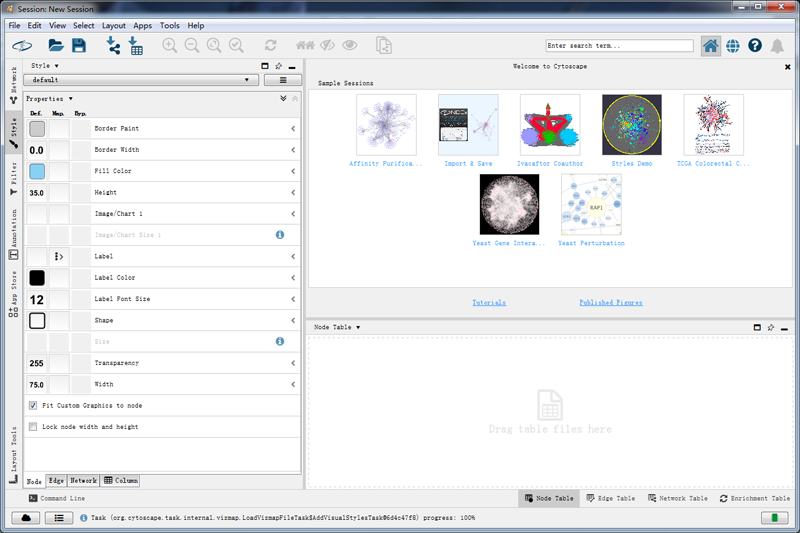The width and height of the screenshot is (800, 533).
Task: Toggle Lock node width and height checkbox
Action: [x=33, y=427]
